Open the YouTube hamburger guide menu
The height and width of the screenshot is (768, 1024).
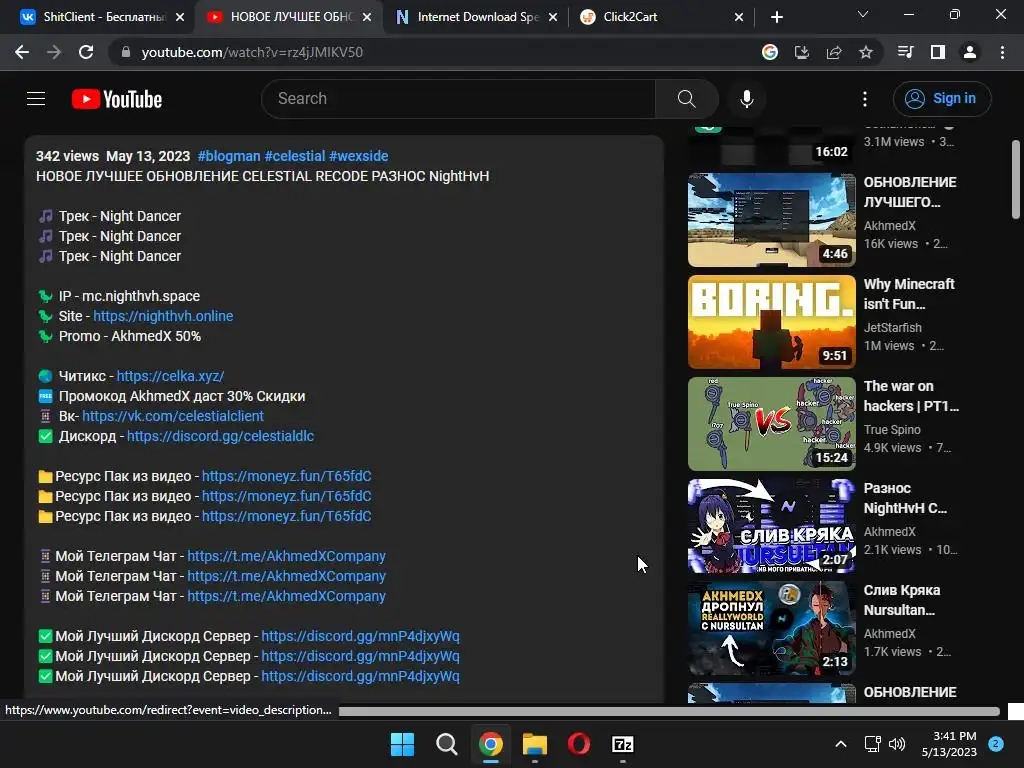[x=36, y=99]
